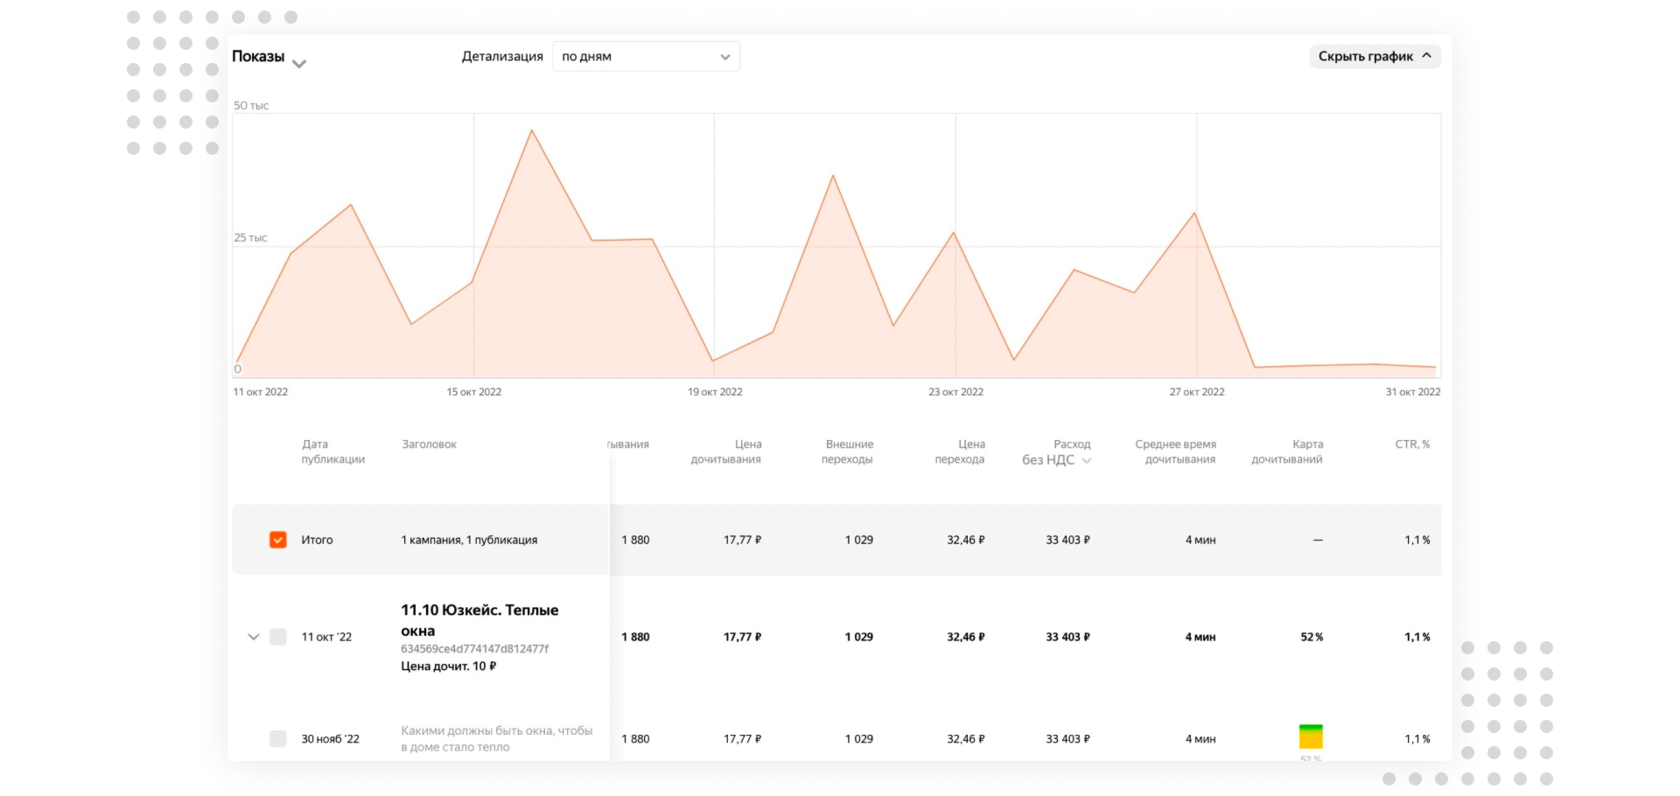
Task: Open Расход без НДС dropdown arrow
Action: (x=1087, y=461)
